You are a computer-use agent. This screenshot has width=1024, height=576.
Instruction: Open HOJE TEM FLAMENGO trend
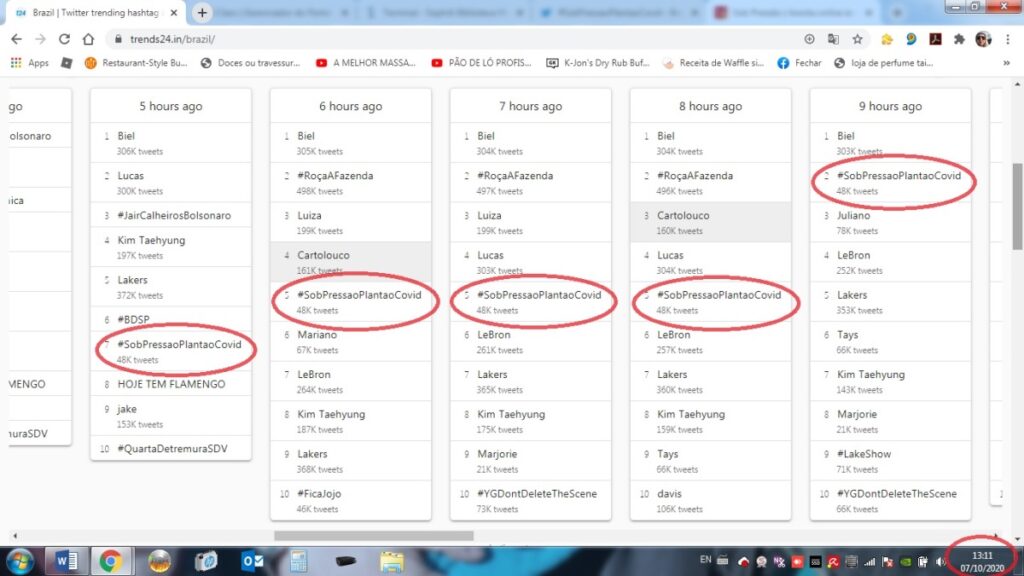click(x=171, y=384)
